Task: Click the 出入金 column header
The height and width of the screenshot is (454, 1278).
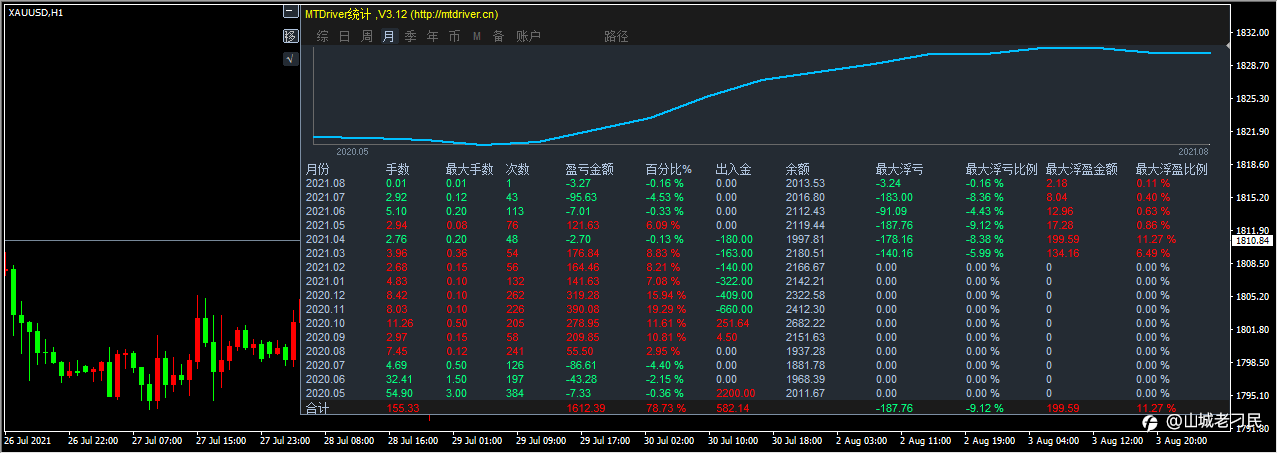Action: (734, 170)
